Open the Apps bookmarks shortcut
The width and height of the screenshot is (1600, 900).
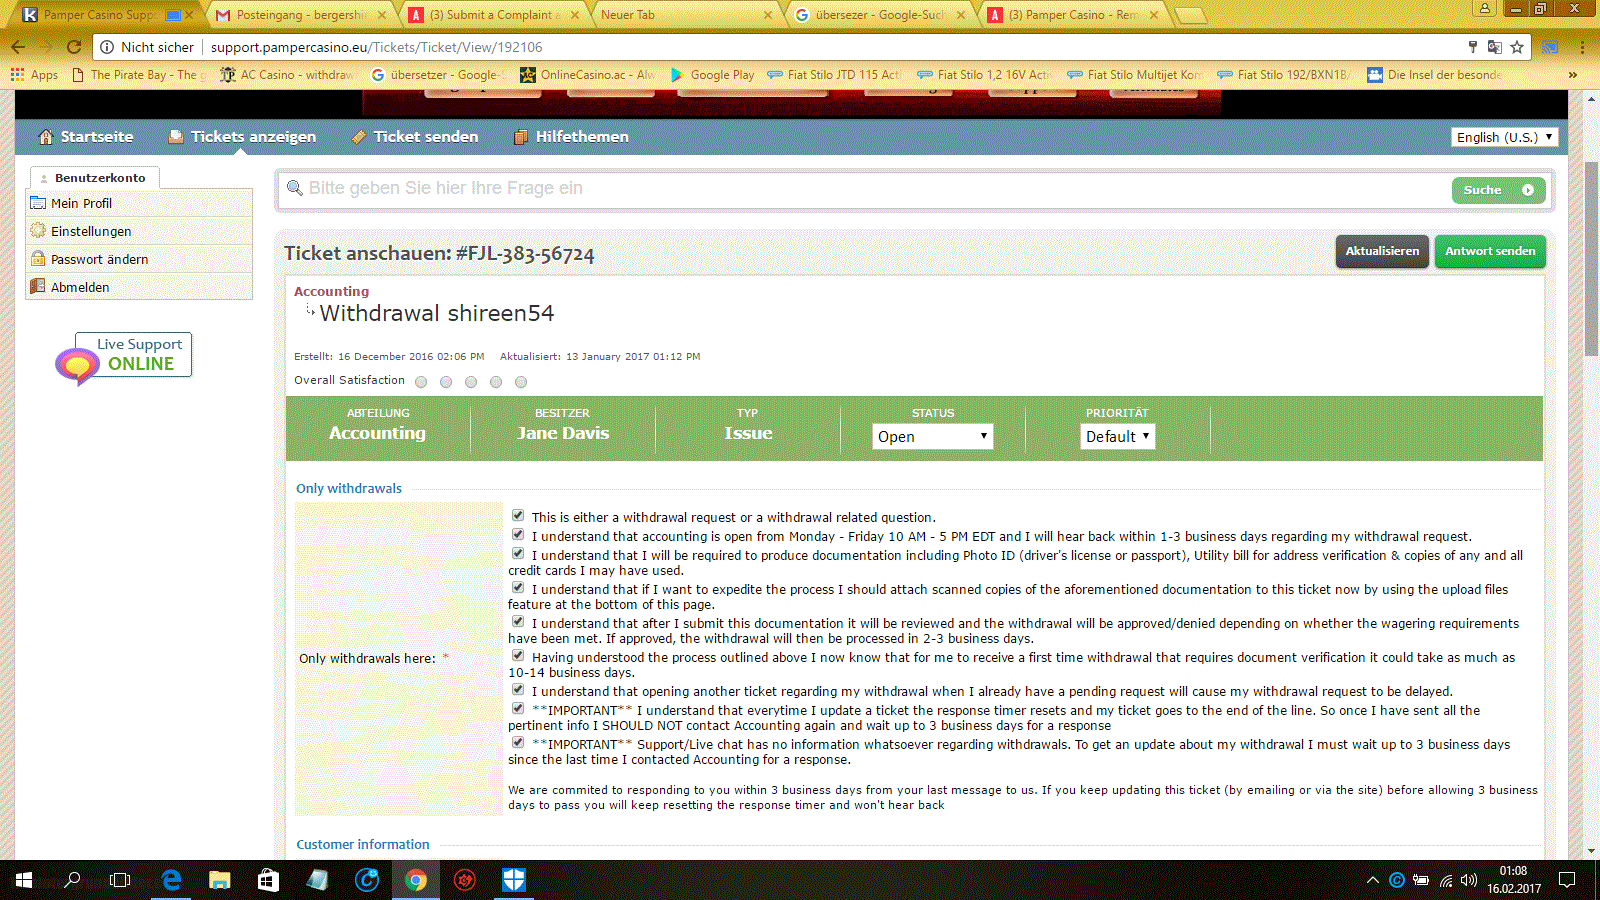[34, 74]
